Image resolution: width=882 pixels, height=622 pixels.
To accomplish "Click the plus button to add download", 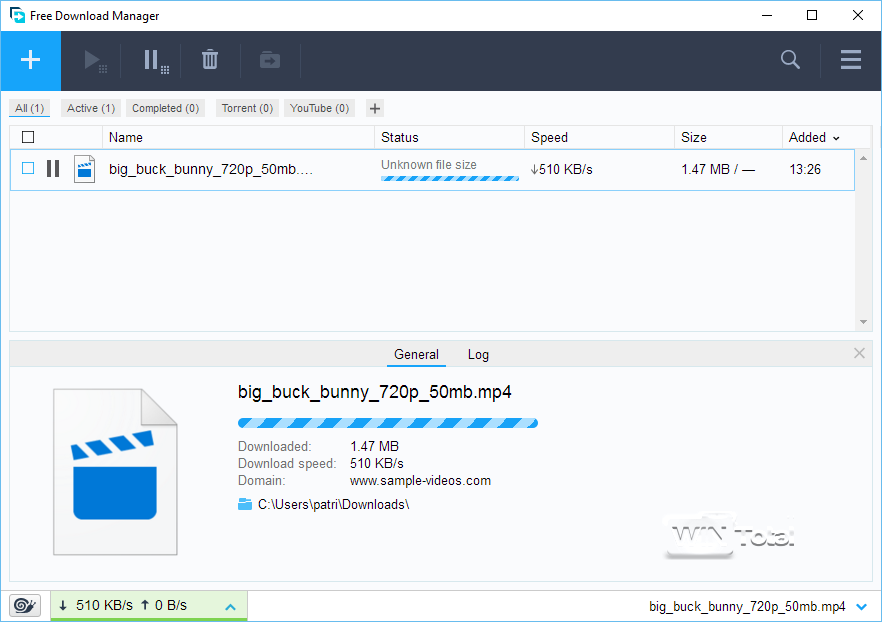I will tap(30, 60).
